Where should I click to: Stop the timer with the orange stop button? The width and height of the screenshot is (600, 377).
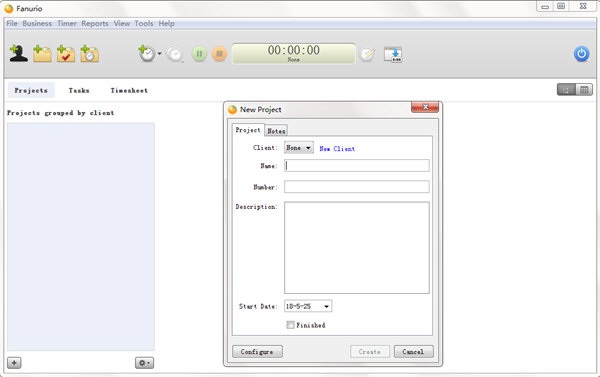coord(219,54)
